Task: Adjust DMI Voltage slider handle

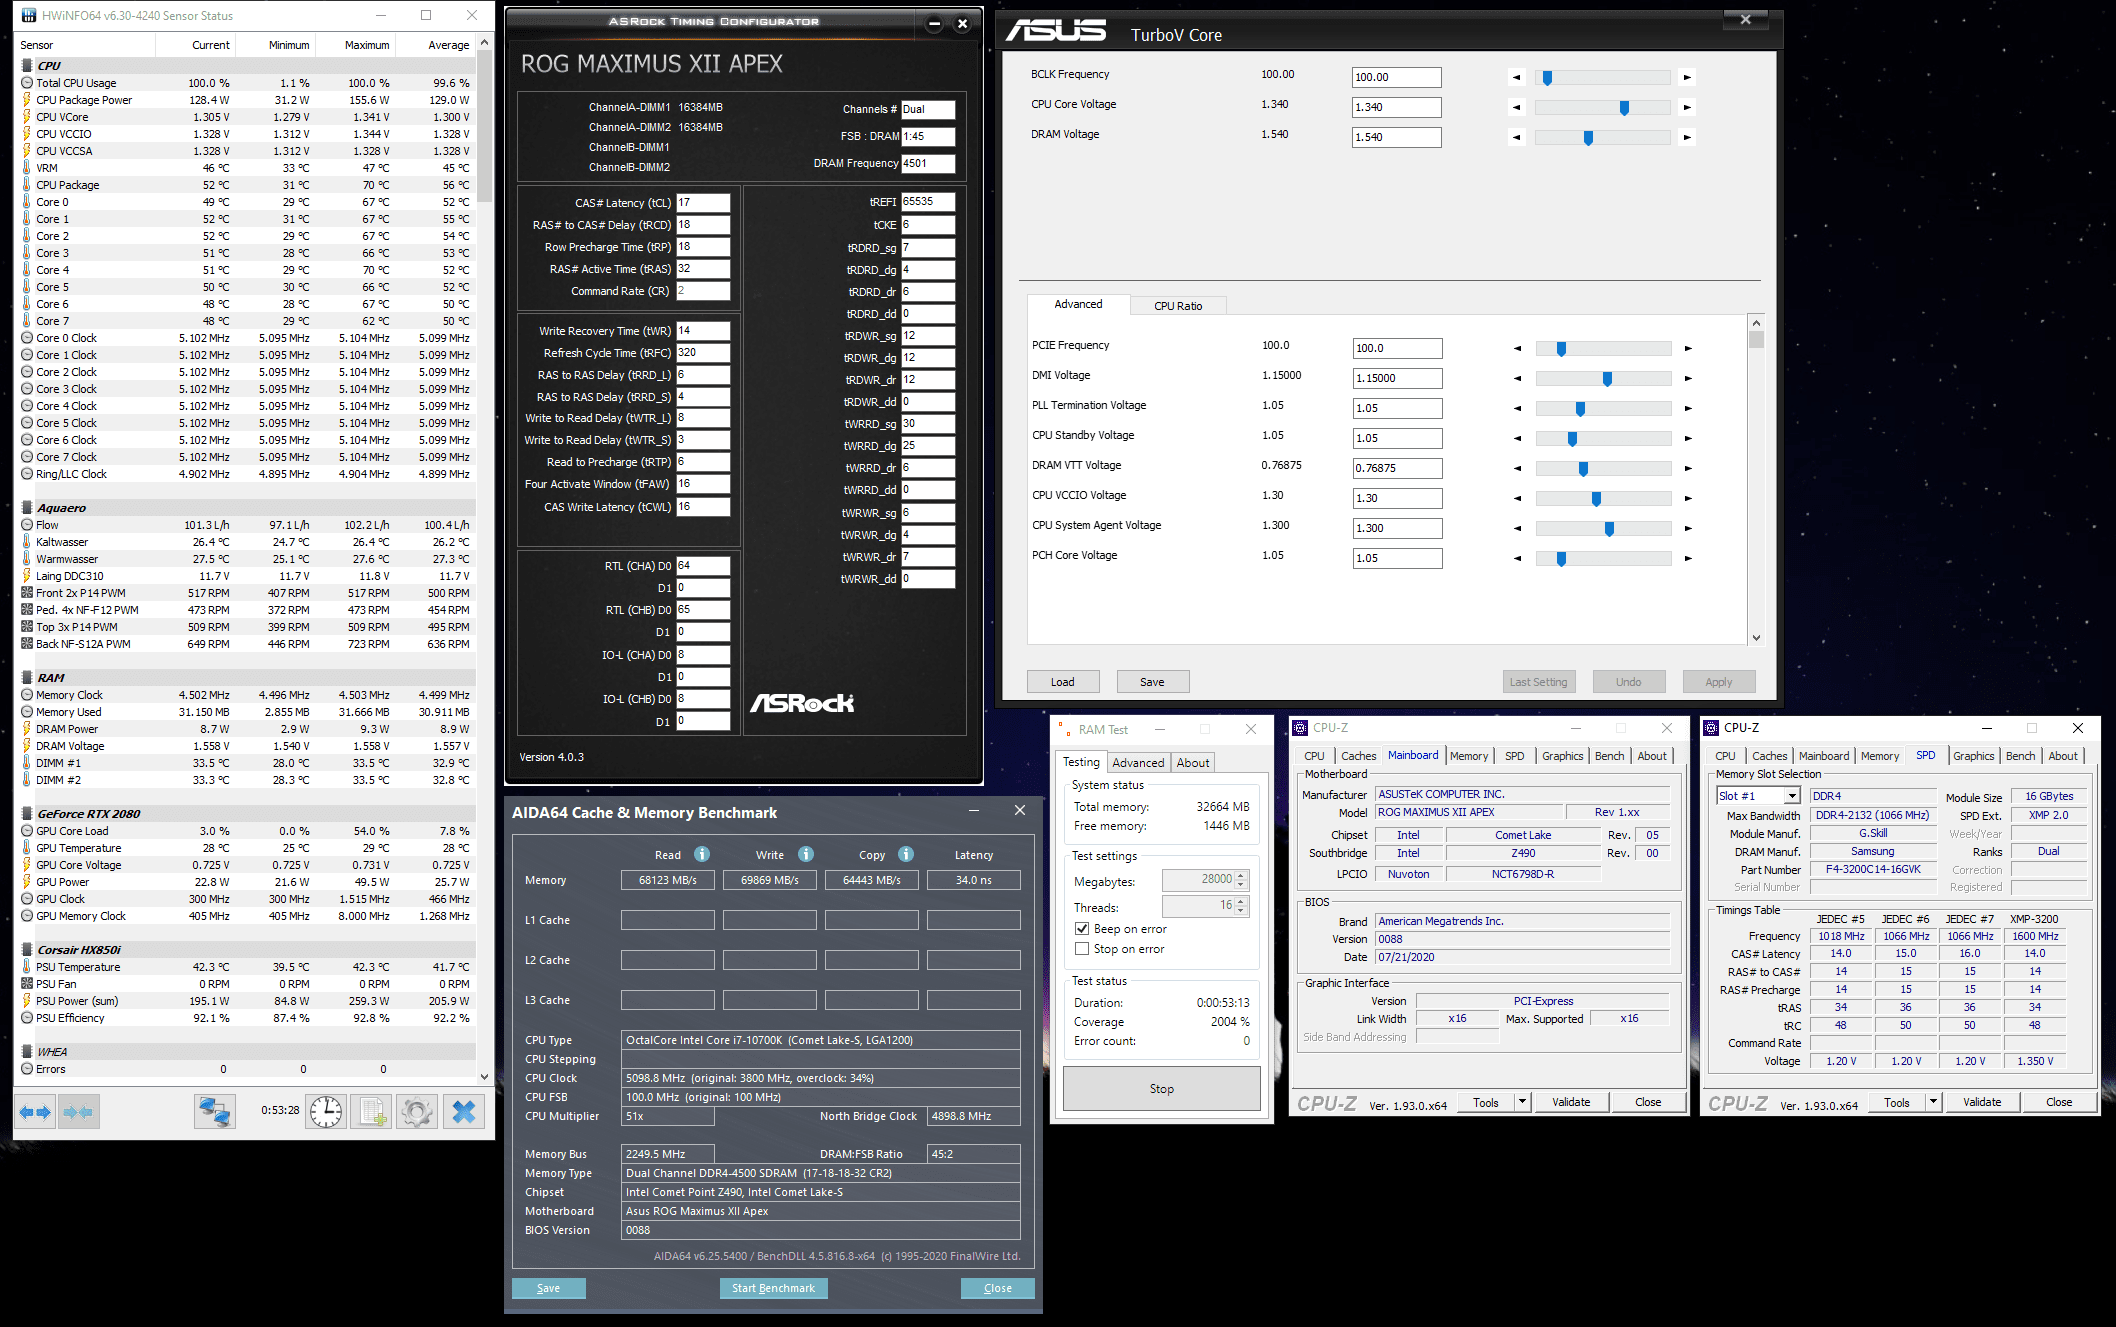Action: (1607, 379)
